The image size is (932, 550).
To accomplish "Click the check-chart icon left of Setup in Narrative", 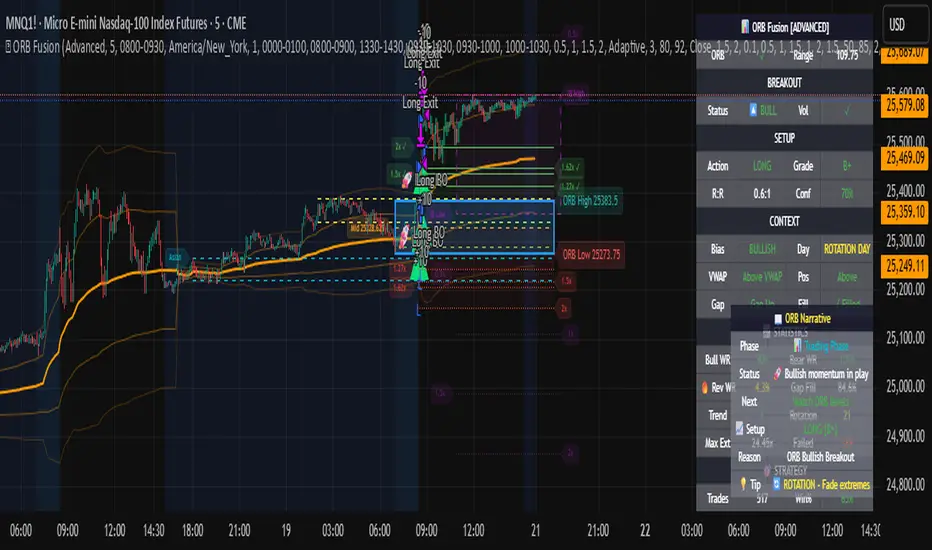I will pyautogui.click(x=739, y=428).
